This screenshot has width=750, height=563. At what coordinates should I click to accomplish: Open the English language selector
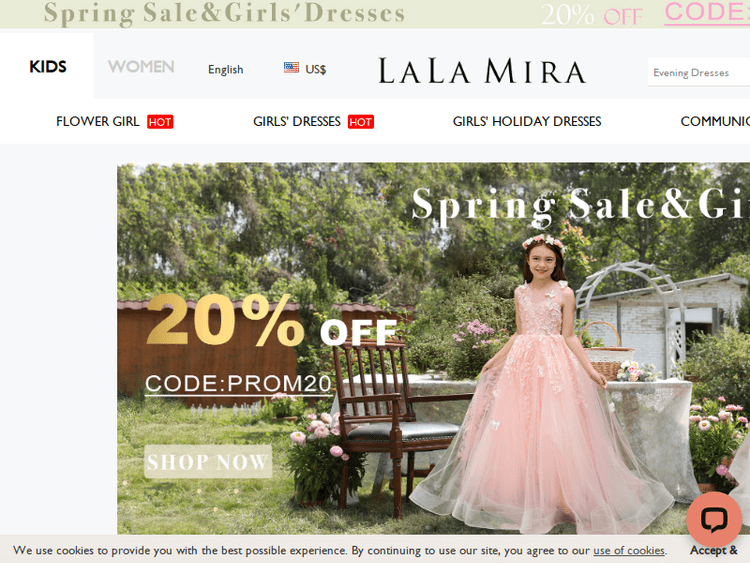pyautogui.click(x=225, y=70)
